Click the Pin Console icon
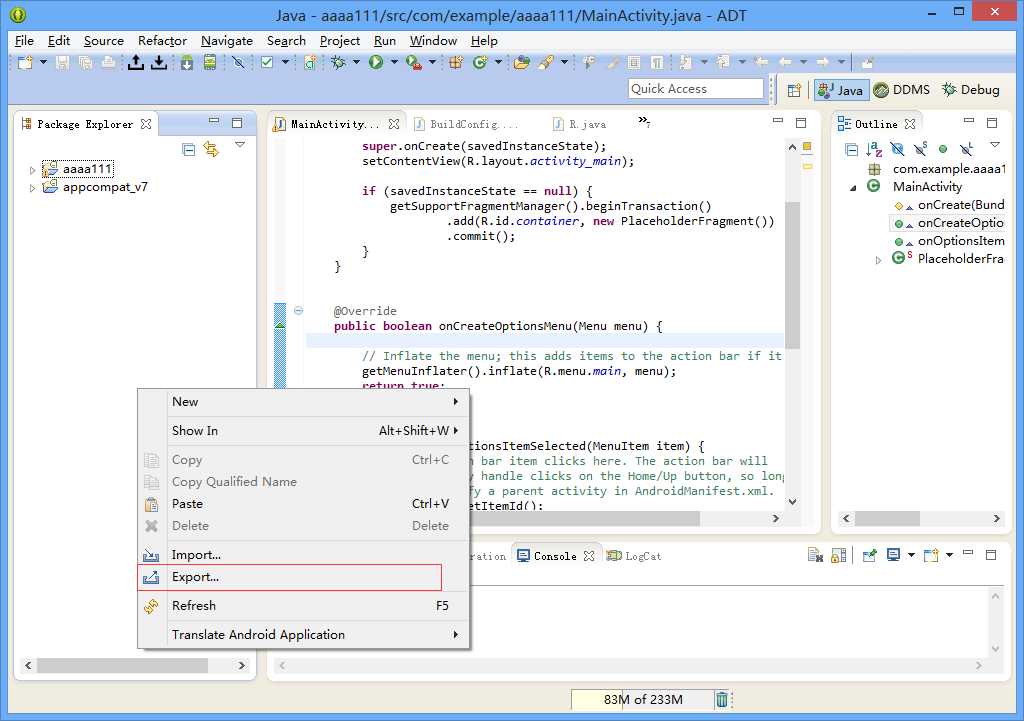Screen dimensions: 1024x721 tap(869, 555)
